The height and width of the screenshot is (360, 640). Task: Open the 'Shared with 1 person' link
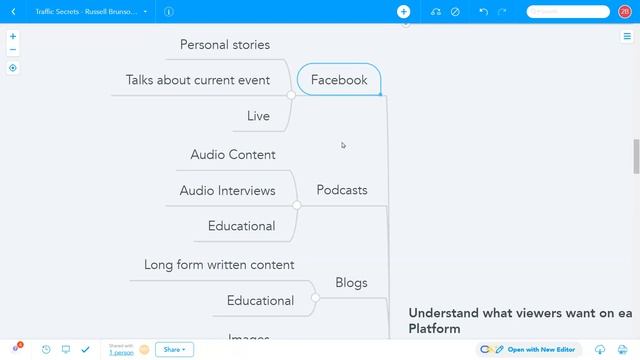pyautogui.click(x=121, y=350)
